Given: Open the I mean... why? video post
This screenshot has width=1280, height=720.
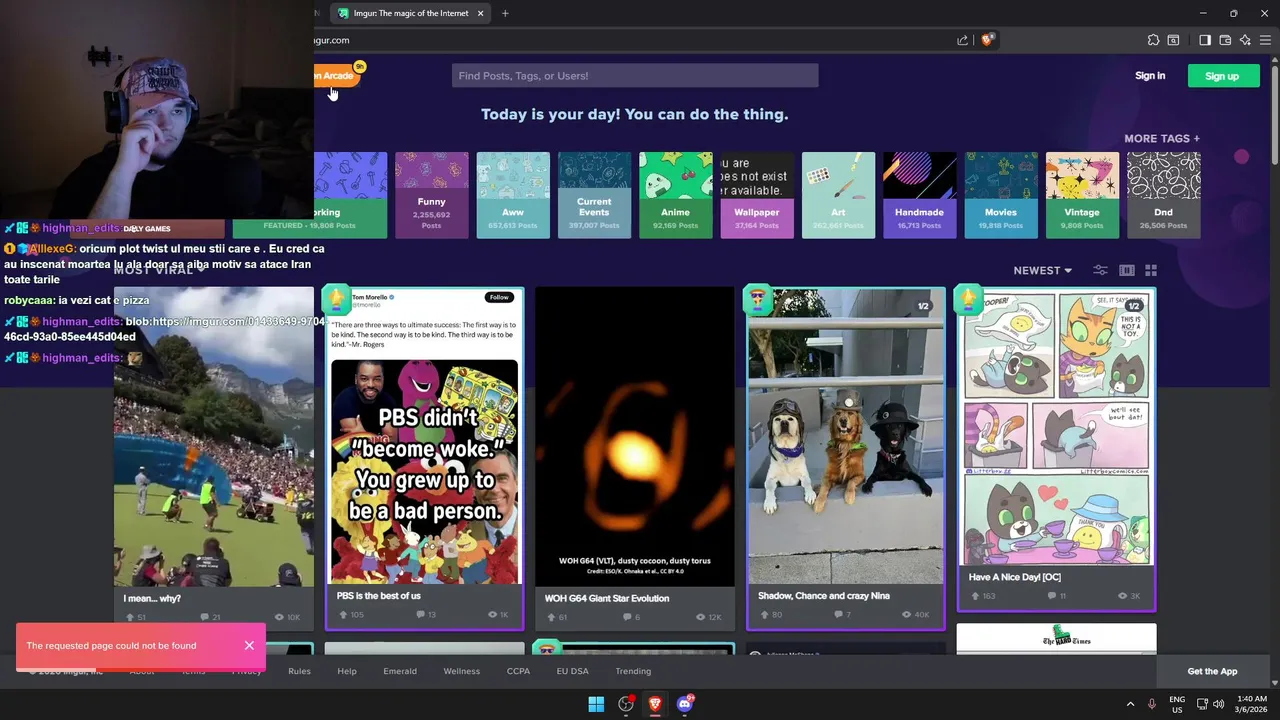Looking at the screenshot, I should pos(214,458).
